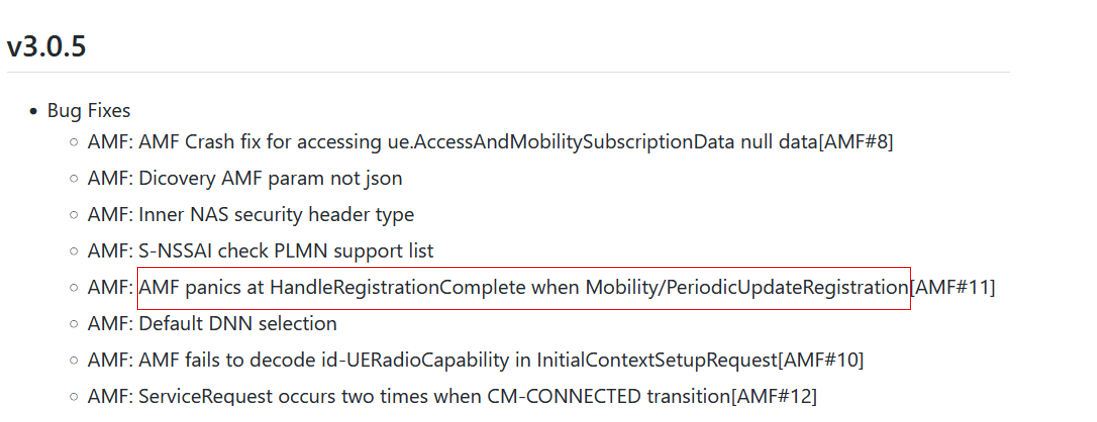Click the AMF#11 issue reference
Screen dimensions: 1097x422
pyautogui.click(x=953, y=288)
